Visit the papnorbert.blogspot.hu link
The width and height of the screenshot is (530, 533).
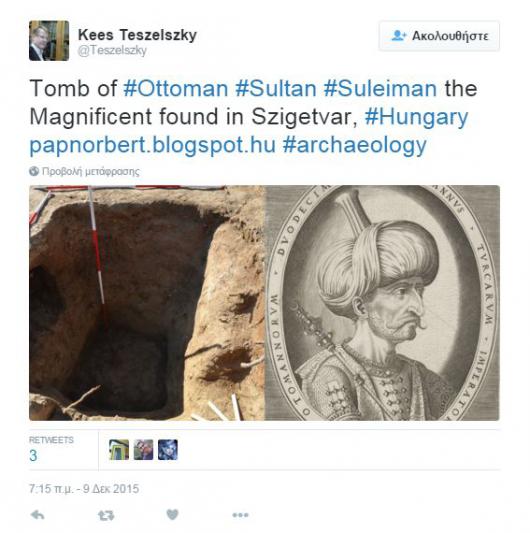pos(152,145)
